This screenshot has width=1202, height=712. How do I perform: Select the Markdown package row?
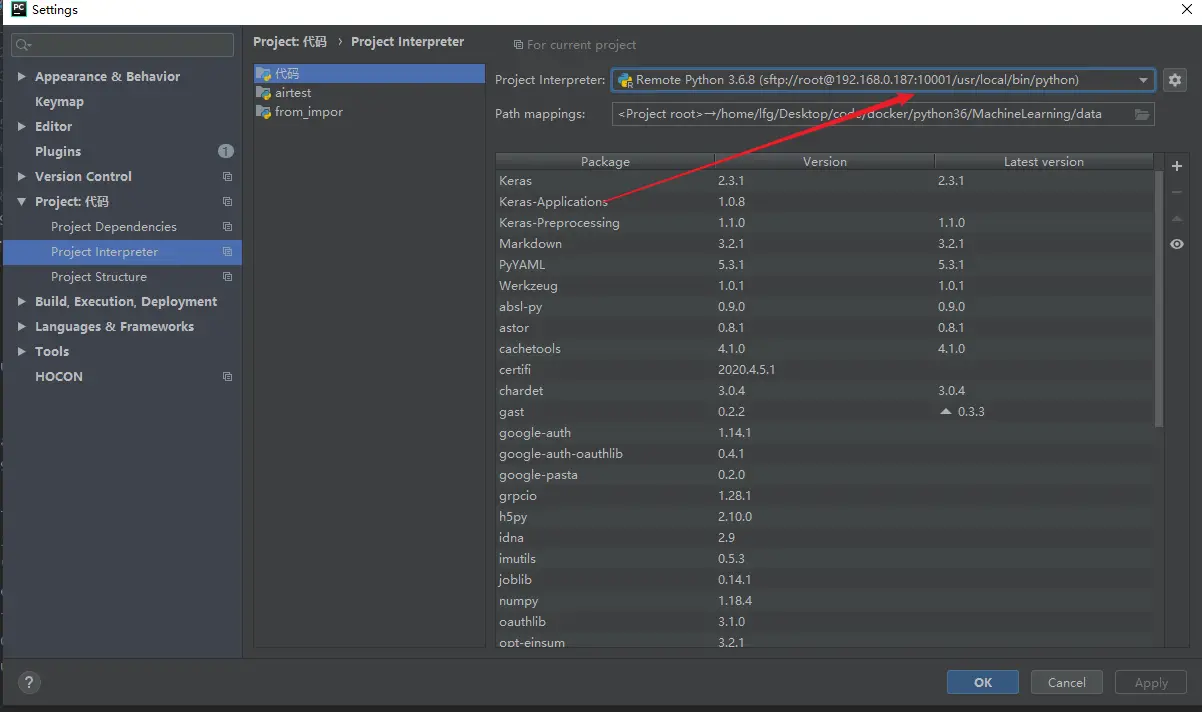[x=825, y=244]
